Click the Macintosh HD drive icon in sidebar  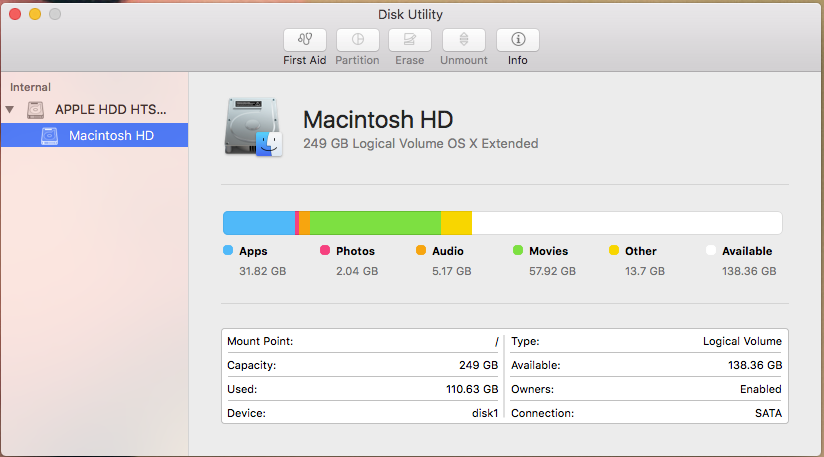pos(49,136)
